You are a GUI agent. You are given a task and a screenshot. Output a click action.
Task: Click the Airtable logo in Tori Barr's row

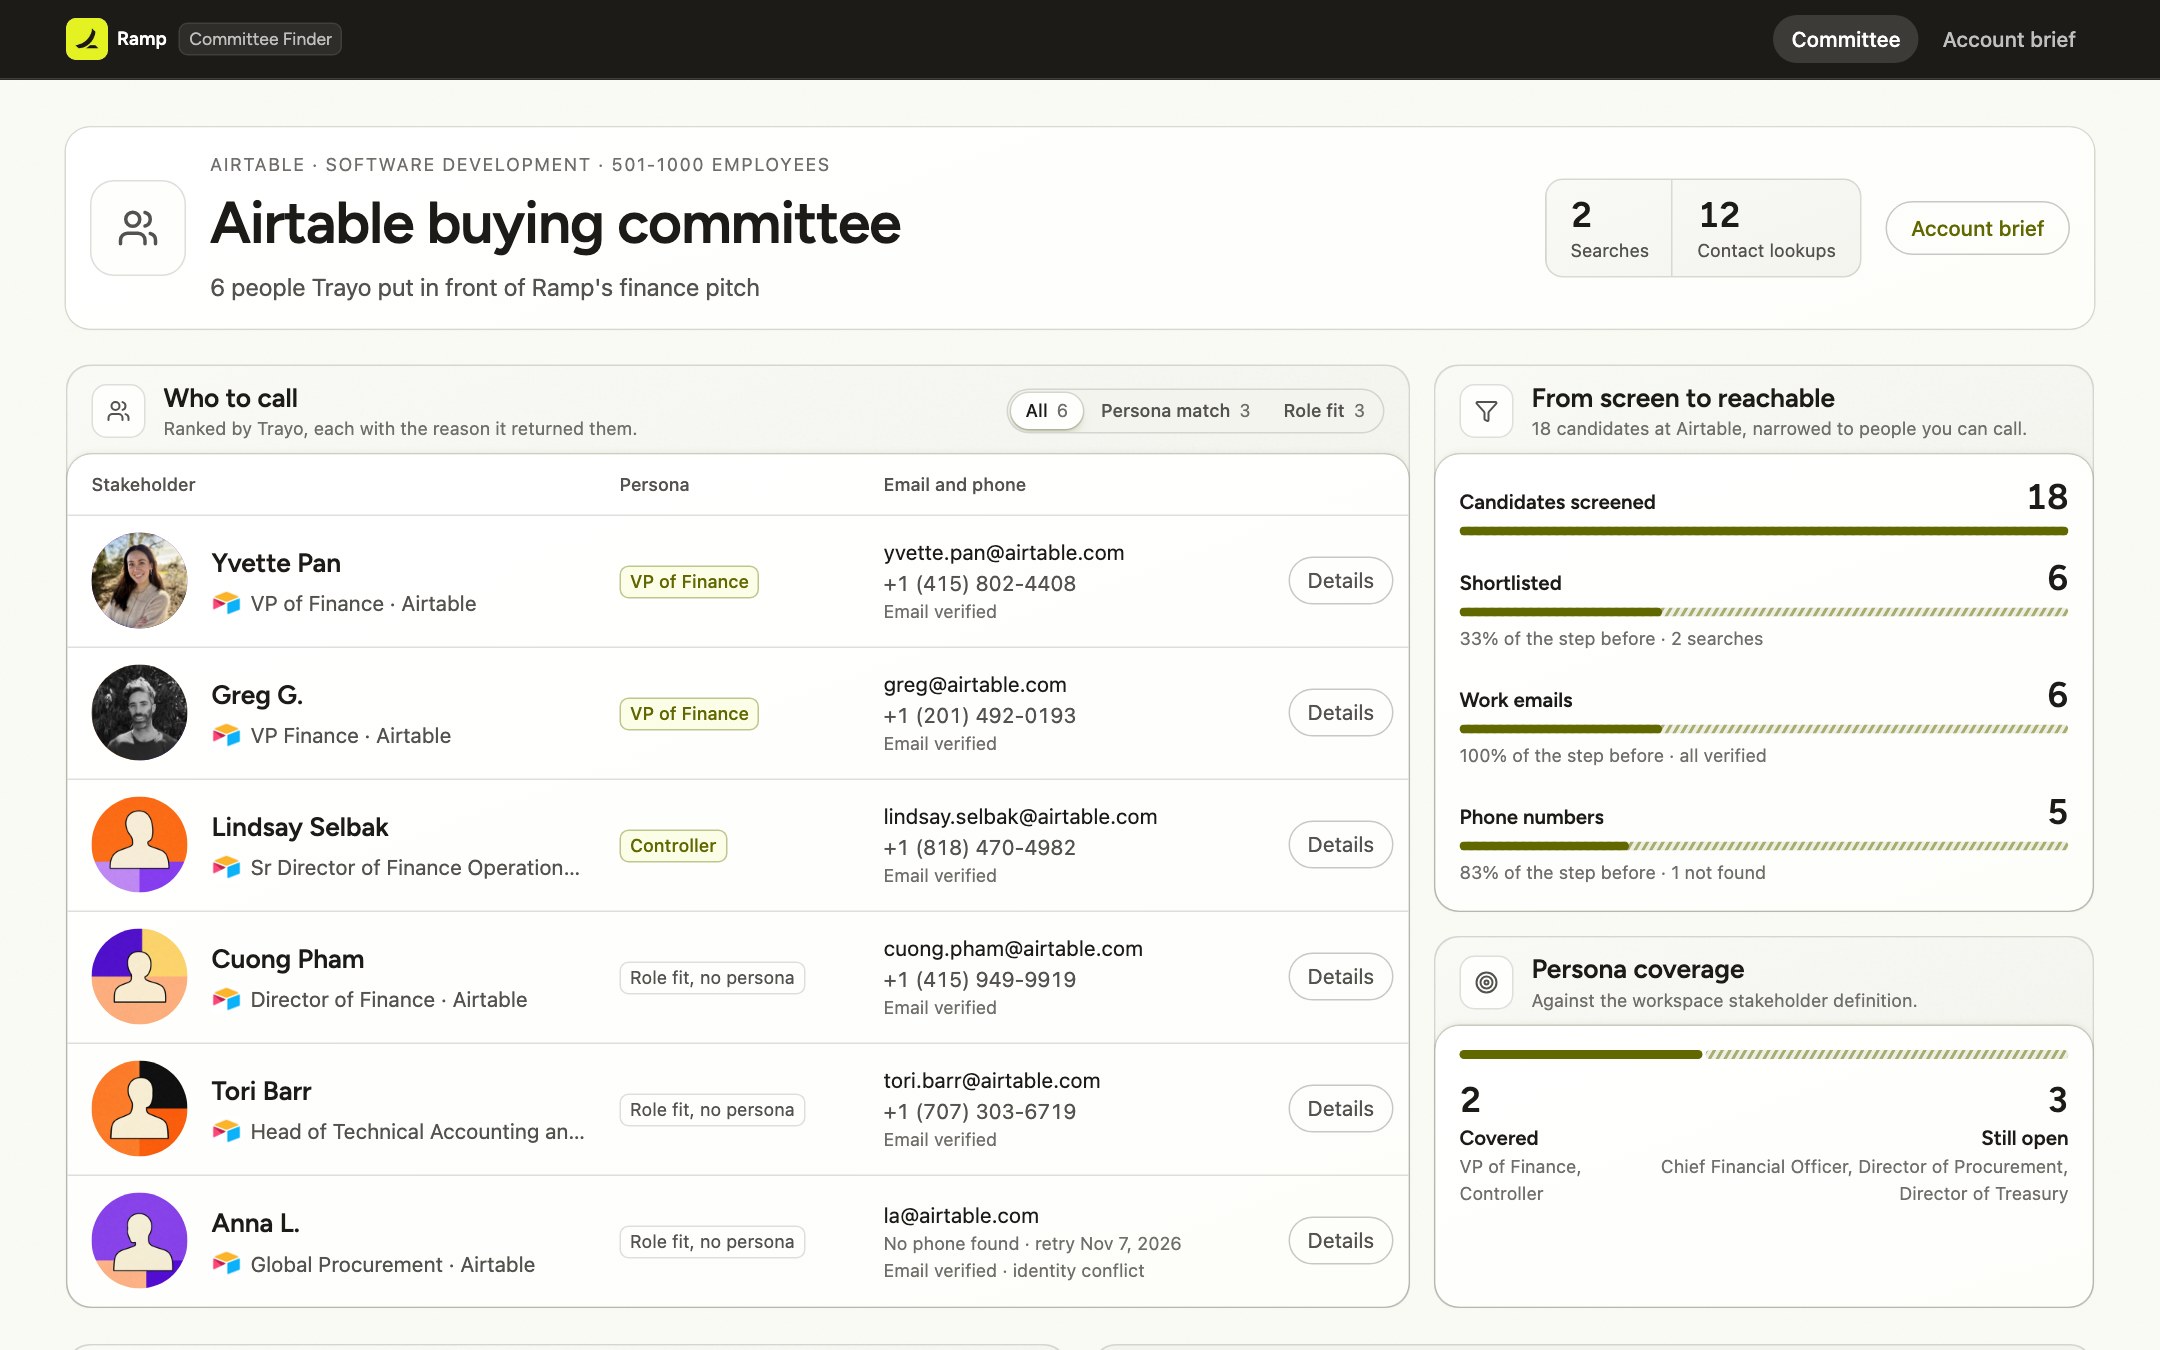click(226, 1131)
